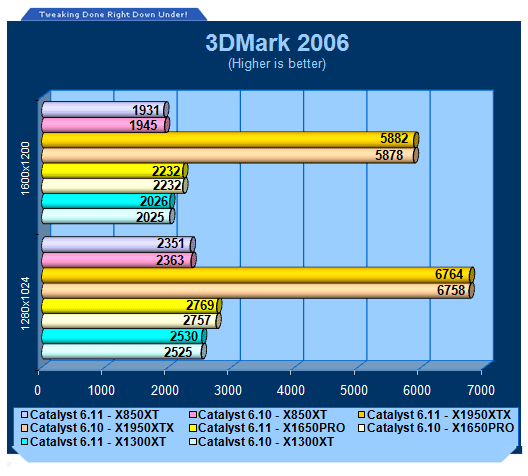
Task: Click the x-axis tick label 4000
Action: [x=291, y=390]
